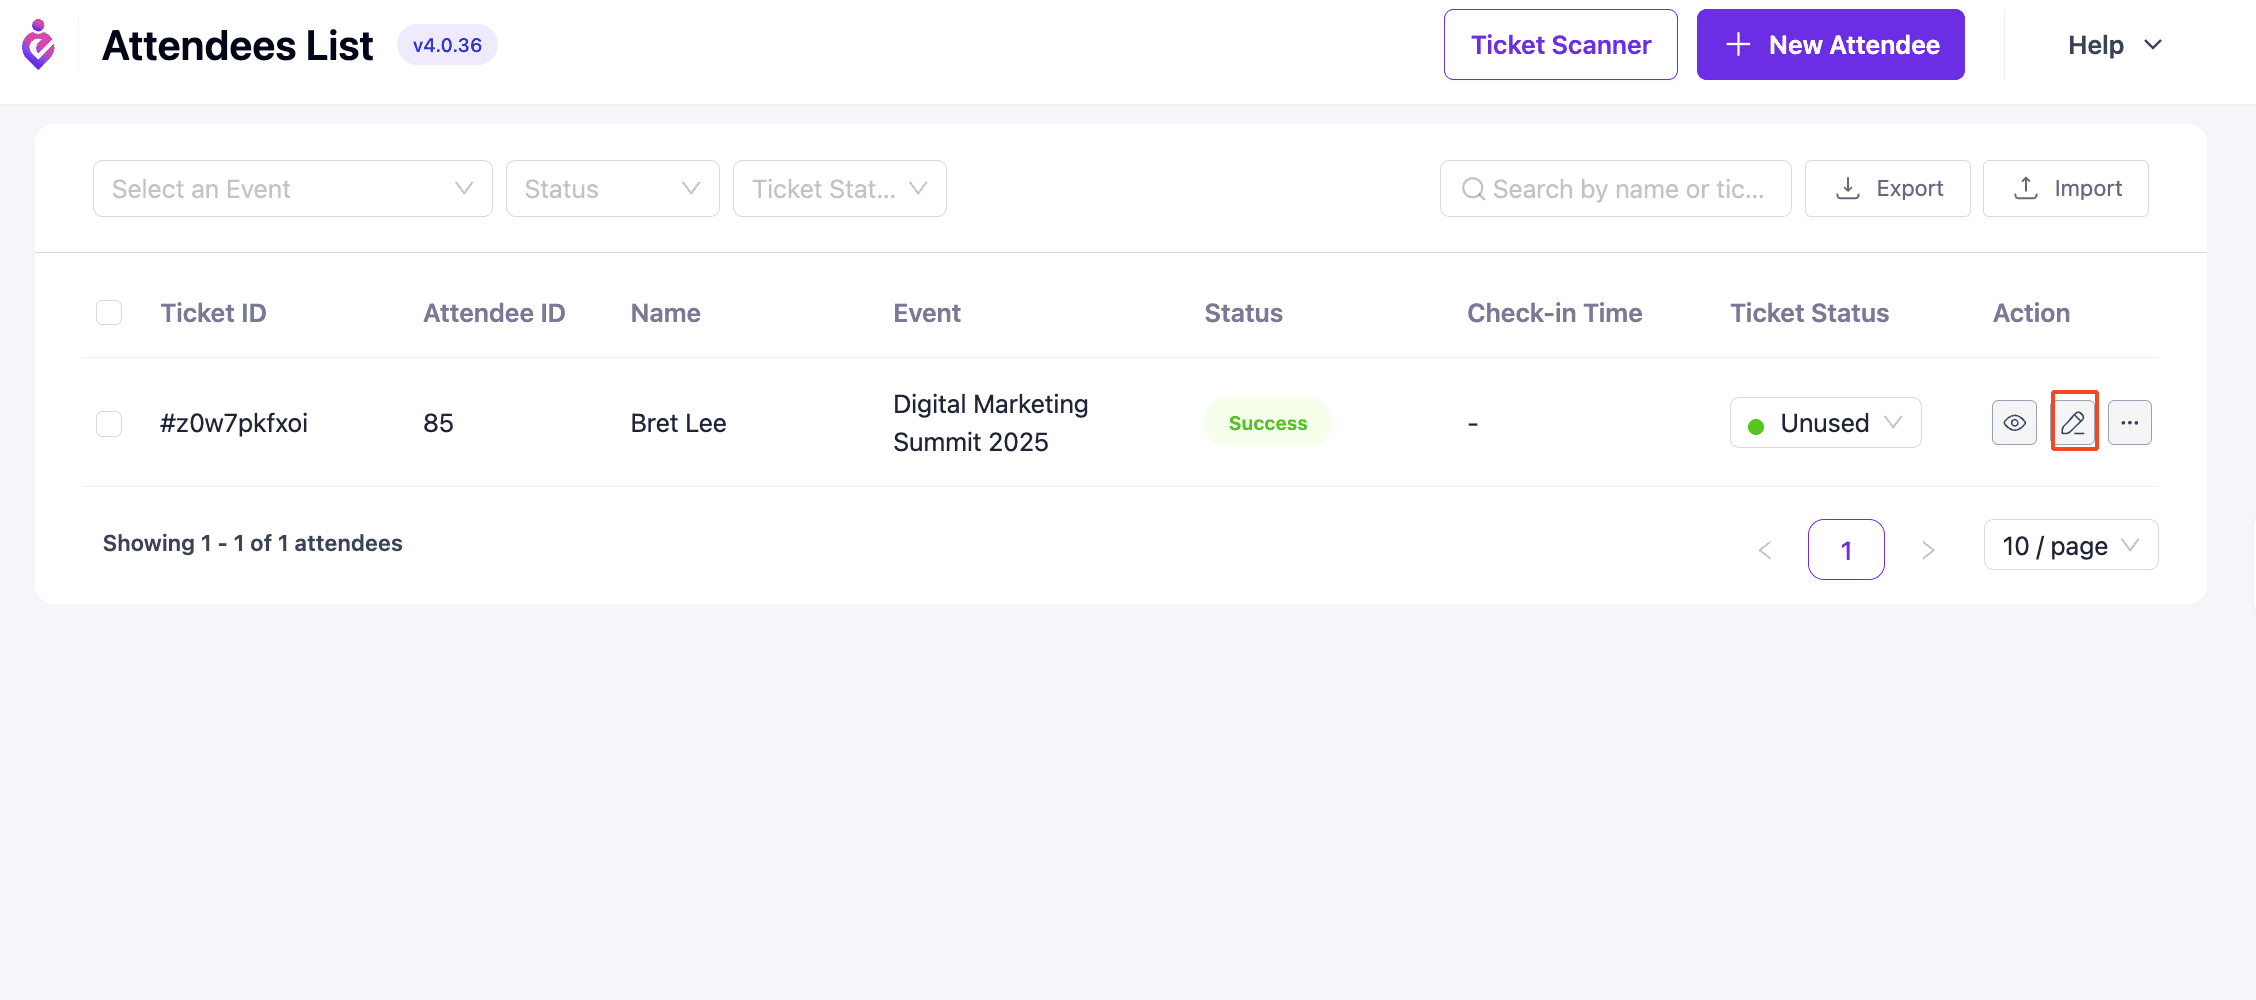View Bret Lee attendee details eye icon

pyautogui.click(x=2014, y=423)
